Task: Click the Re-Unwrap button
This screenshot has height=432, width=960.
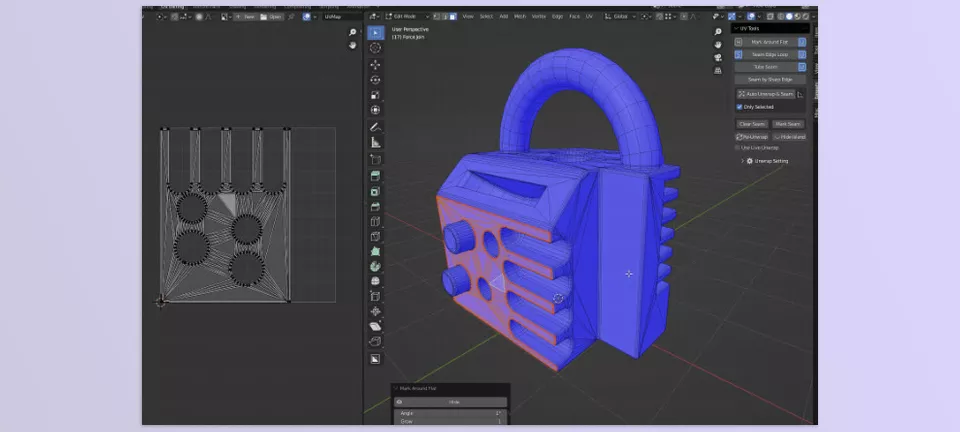Action: click(751, 137)
